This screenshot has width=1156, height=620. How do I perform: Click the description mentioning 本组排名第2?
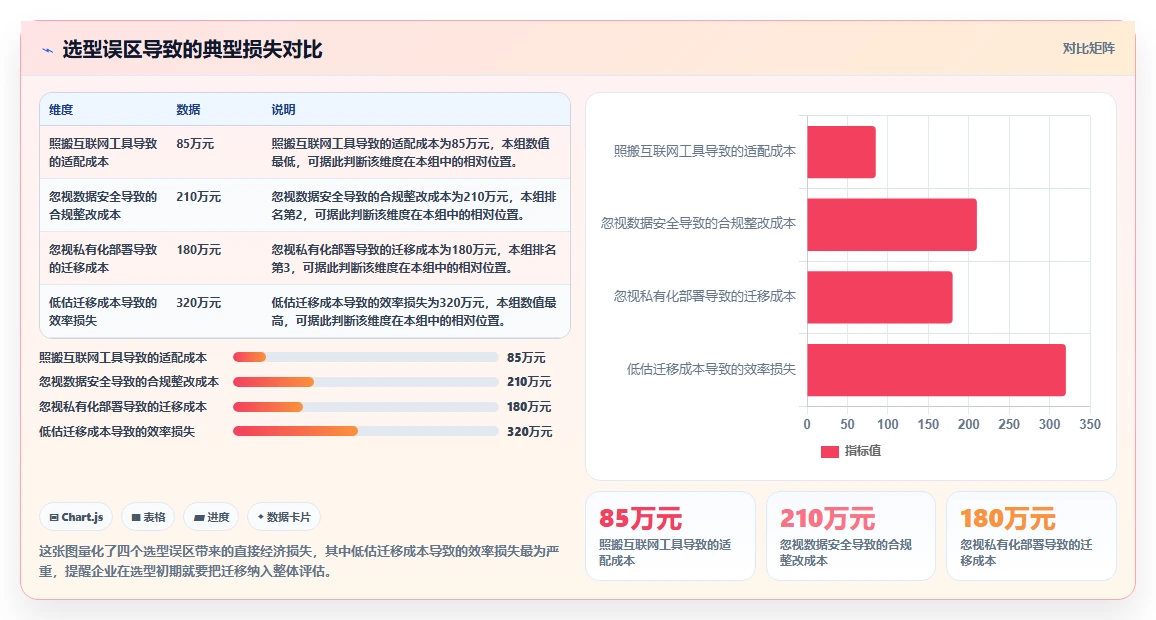click(x=414, y=206)
